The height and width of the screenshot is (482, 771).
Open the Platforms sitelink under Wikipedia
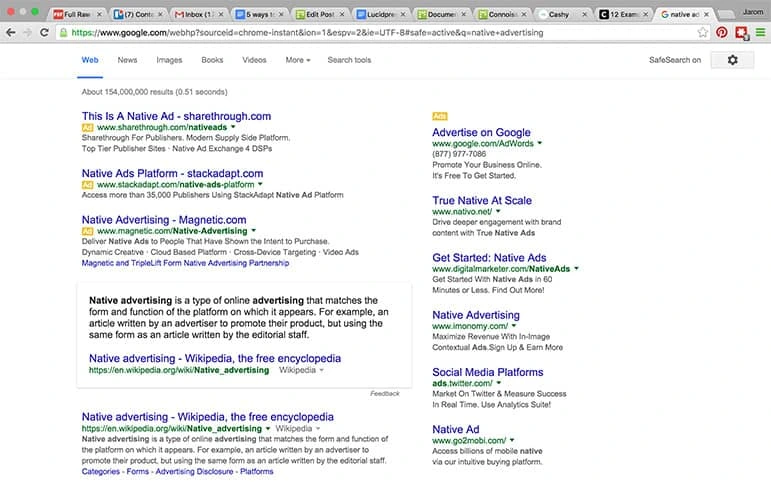click(x=257, y=472)
